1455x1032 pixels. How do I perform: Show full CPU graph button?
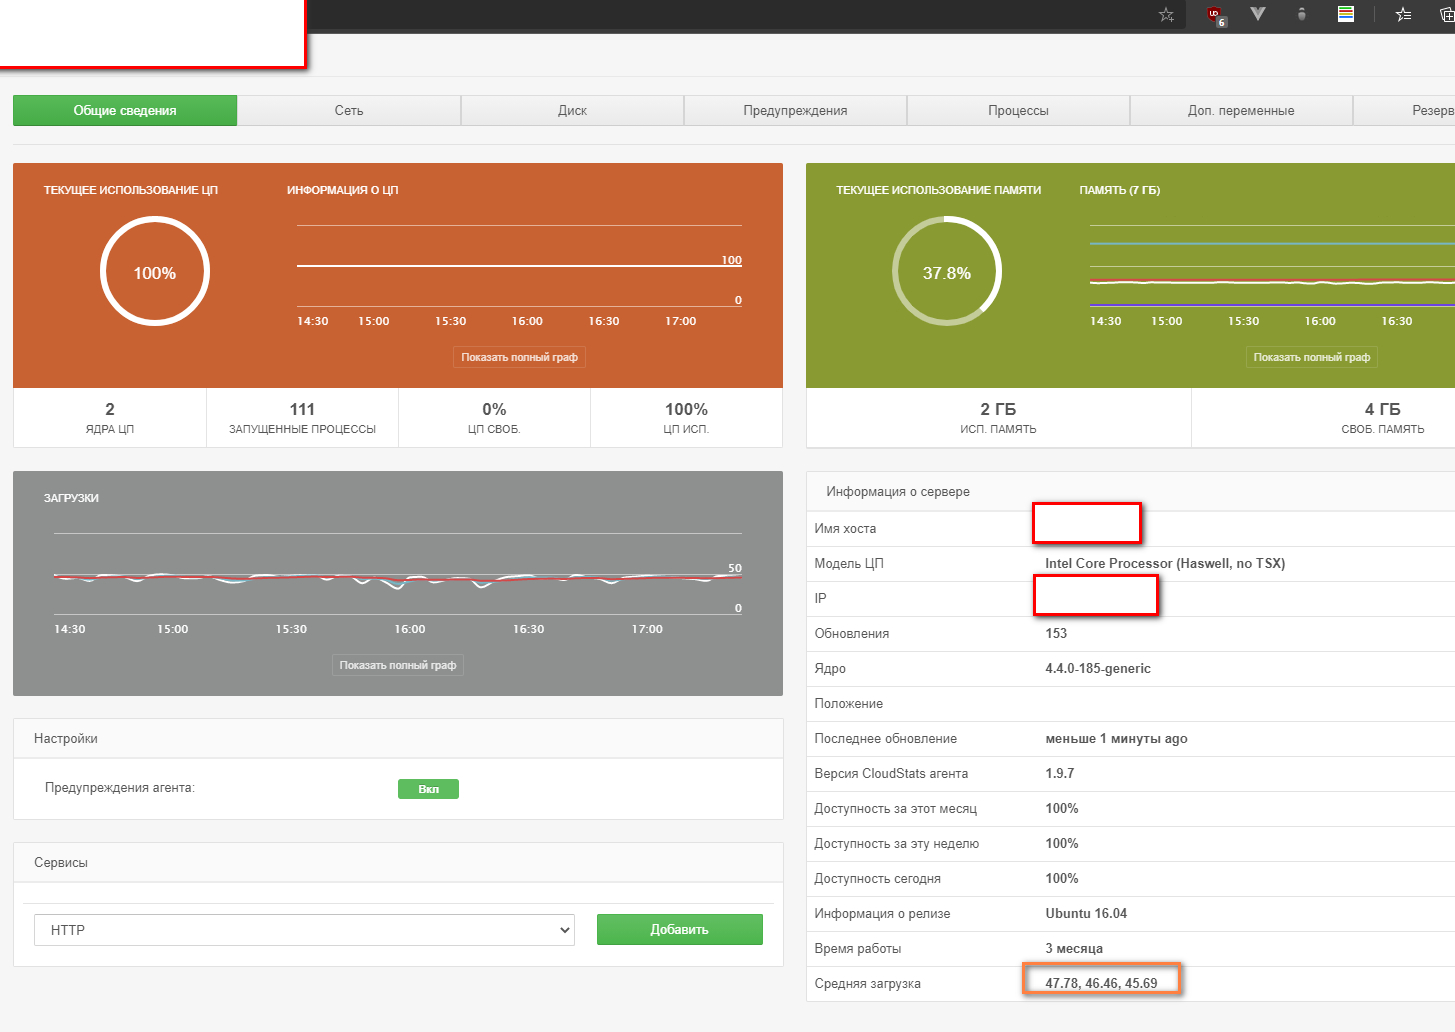519,357
